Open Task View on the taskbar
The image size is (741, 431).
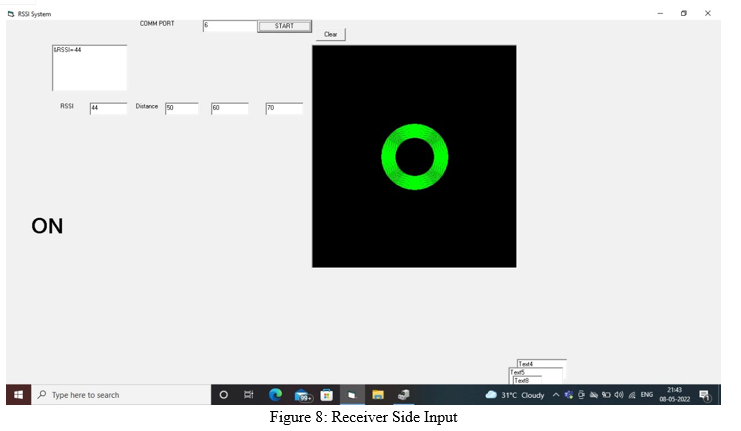[249, 395]
